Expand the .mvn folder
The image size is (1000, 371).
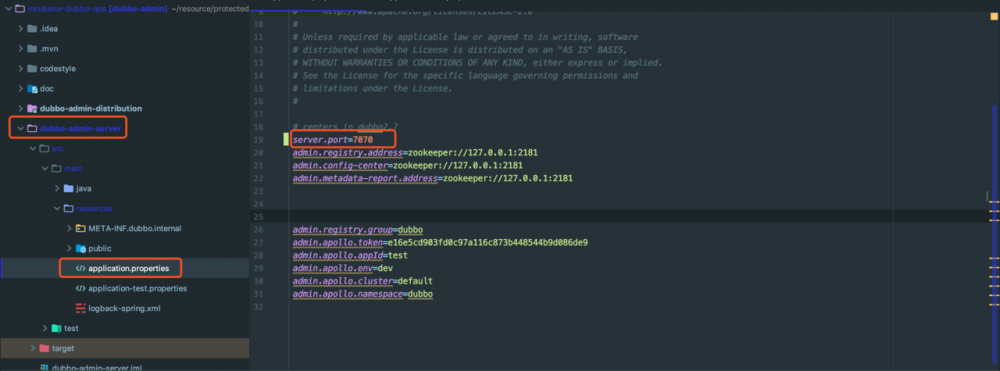tap(20, 48)
